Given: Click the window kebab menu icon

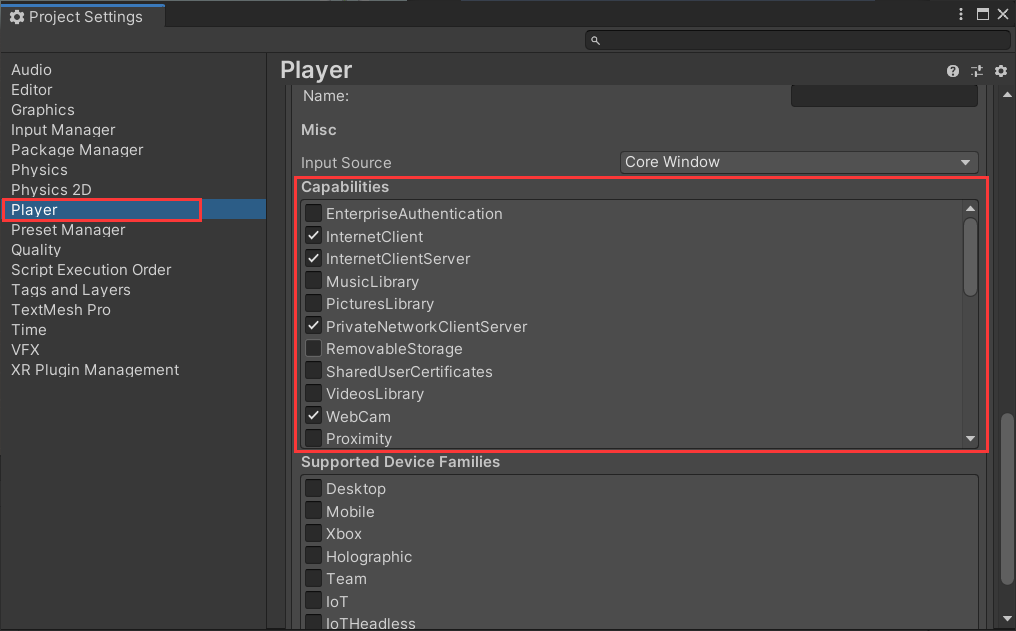Looking at the screenshot, I should point(962,14).
